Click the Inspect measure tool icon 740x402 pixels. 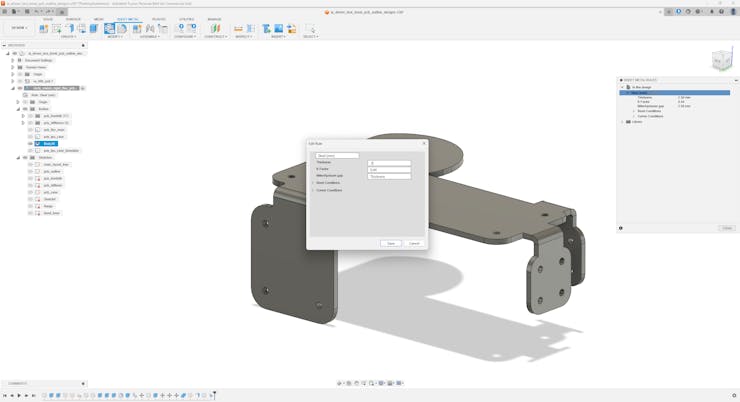[x=238, y=29]
